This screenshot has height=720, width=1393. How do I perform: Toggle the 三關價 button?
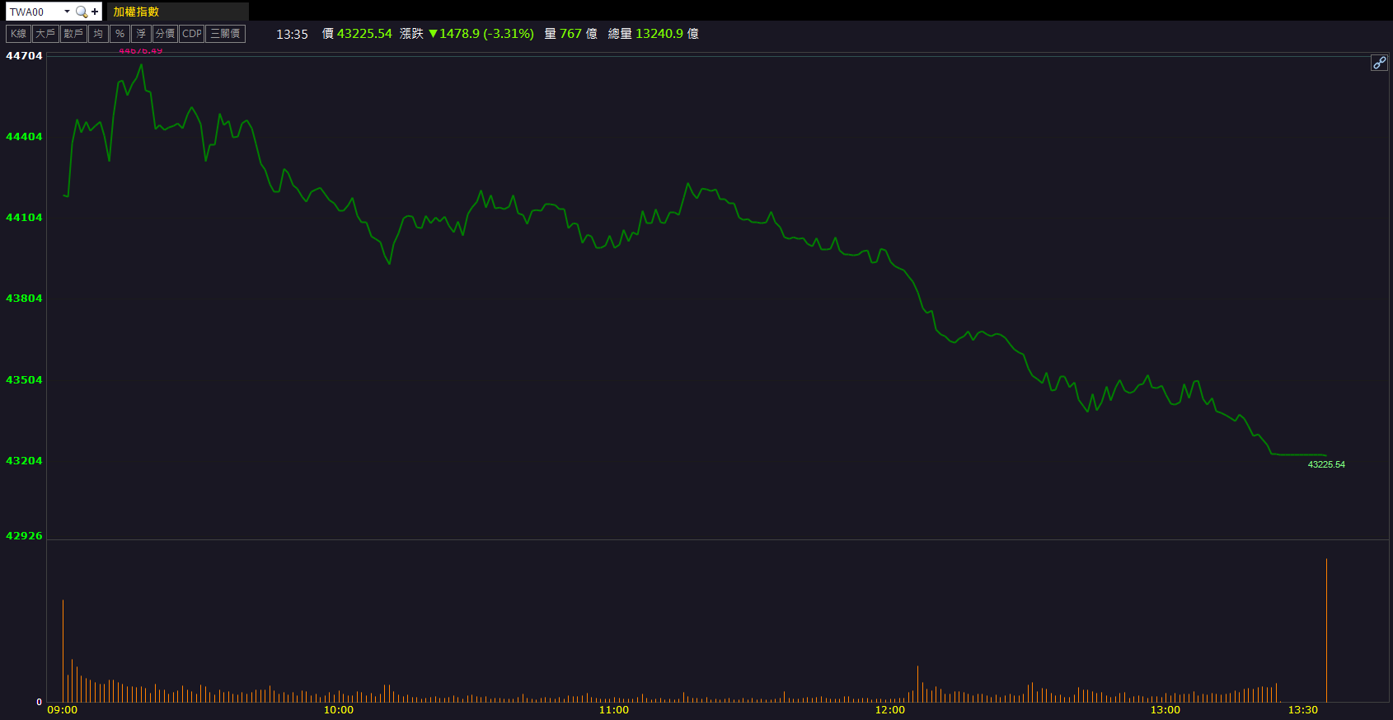coord(225,34)
